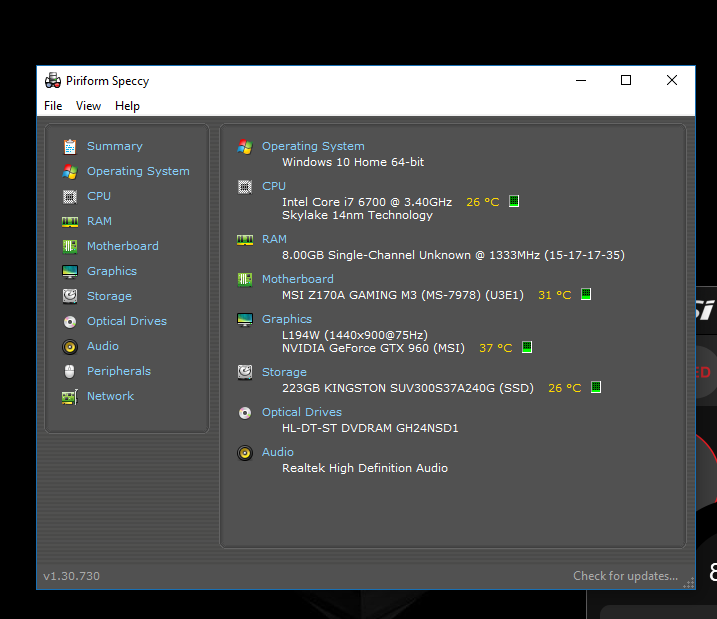Viewport: 717px width, 619px height.
Task: Click the Optical Drives disc icon in sidebar
Action: (70, 322)
